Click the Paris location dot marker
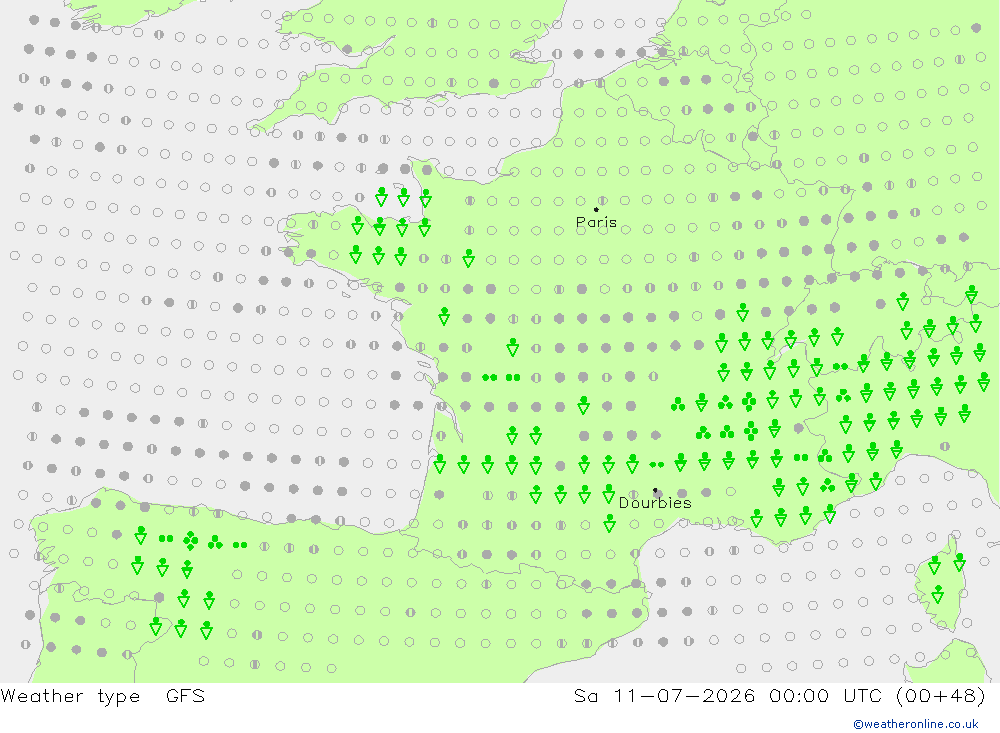 pyautogui.click(x=596, y=209)
